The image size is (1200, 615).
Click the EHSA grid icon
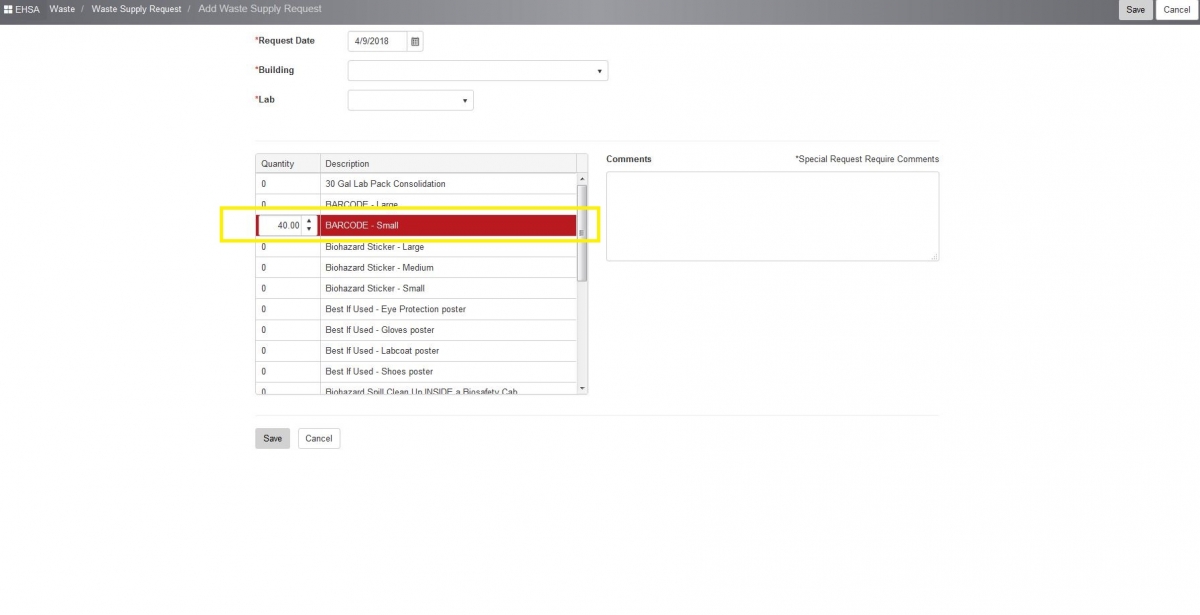pos(8,9)
